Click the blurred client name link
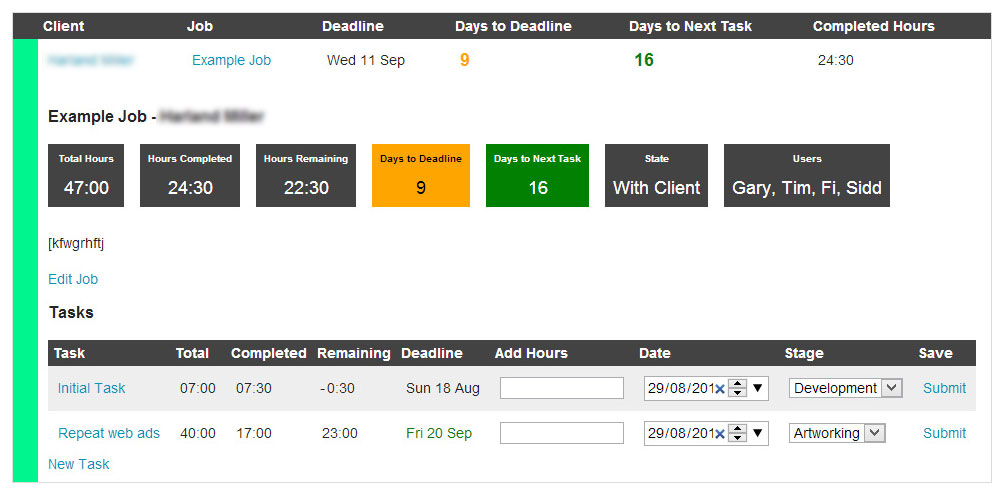The height and width of the screenshot is (495, 1004). tap(90, 61)
